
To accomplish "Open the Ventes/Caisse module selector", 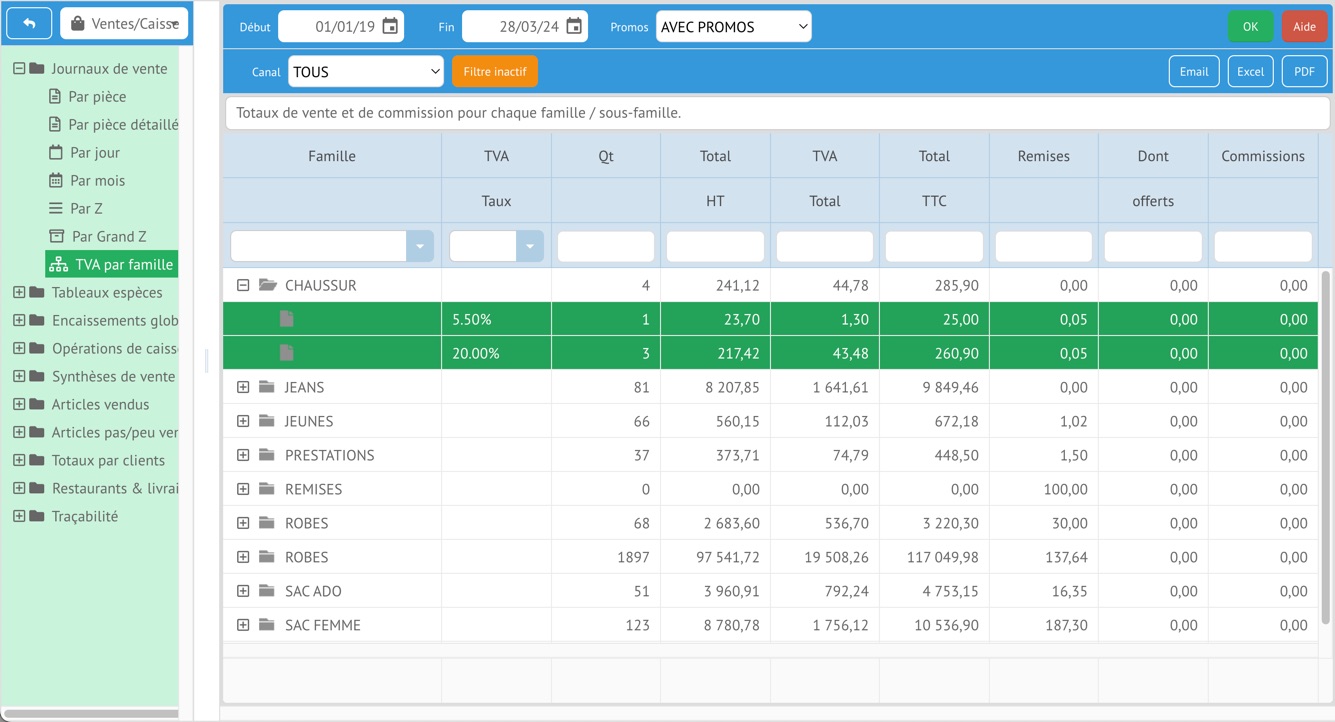I will (124, 23).
